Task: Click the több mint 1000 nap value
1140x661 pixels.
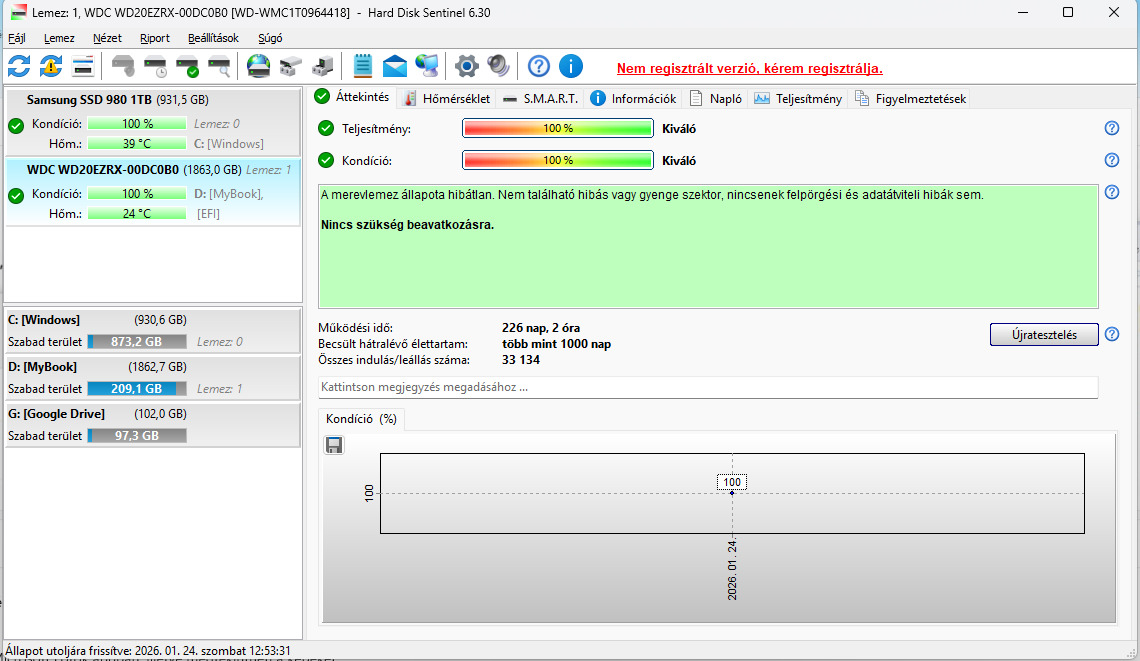Action: (x=556, y=344)
